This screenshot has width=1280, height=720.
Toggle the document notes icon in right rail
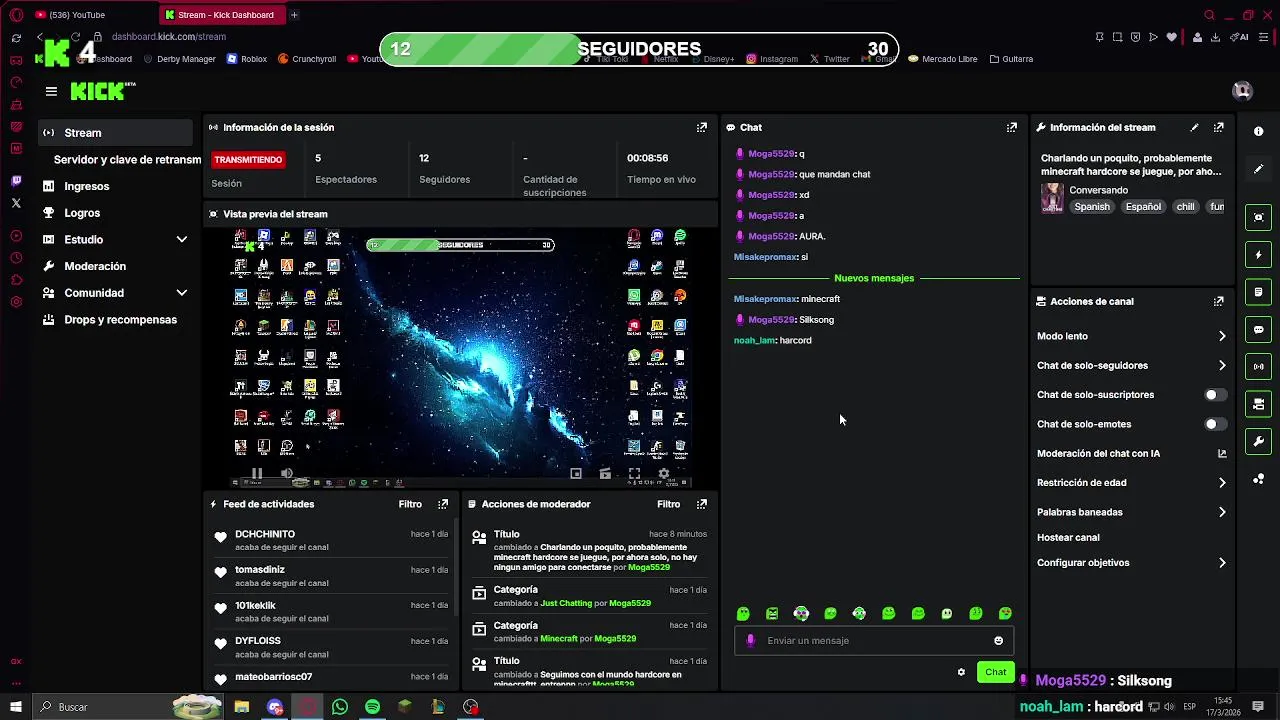(x=1259, y=292)
